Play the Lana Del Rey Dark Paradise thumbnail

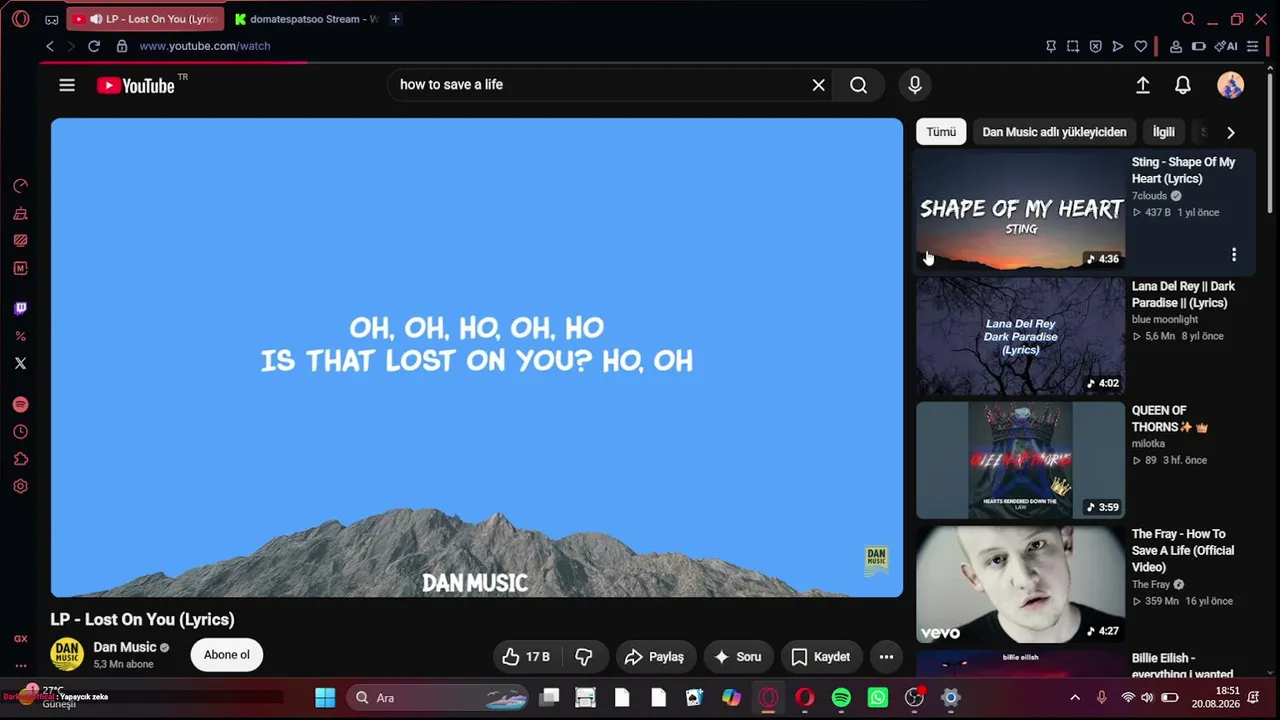(1020, 336)
